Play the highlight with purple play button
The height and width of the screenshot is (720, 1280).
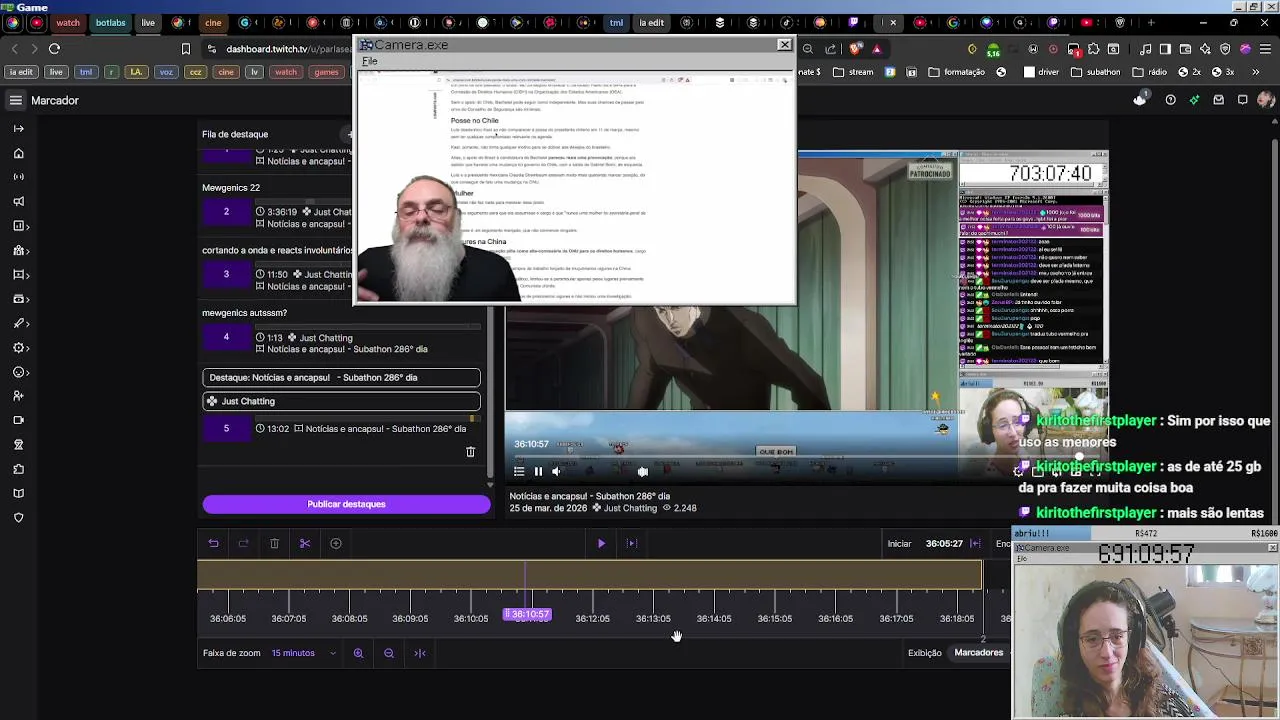[601, 543]
